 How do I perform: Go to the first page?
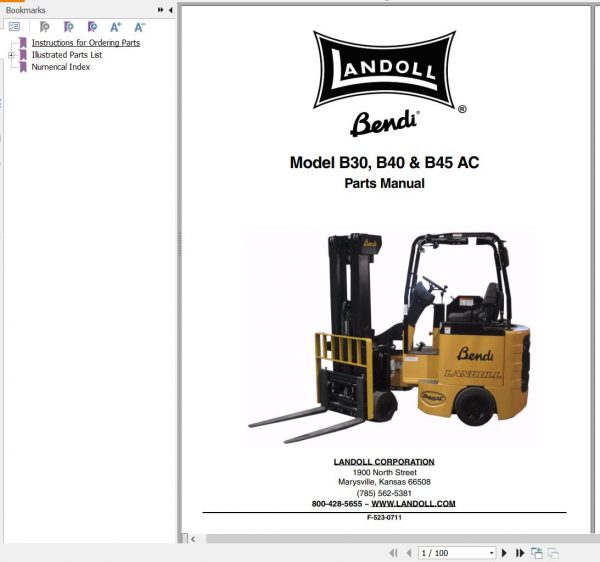click(393, 553)
